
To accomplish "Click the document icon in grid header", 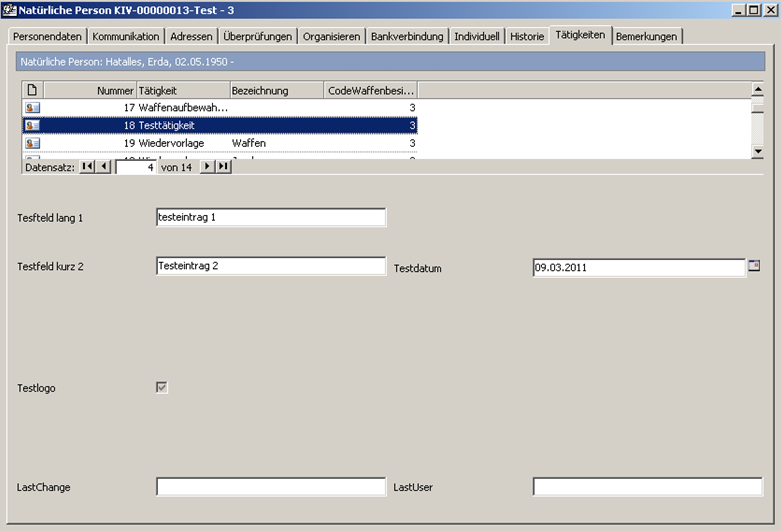I will (32, 90).
